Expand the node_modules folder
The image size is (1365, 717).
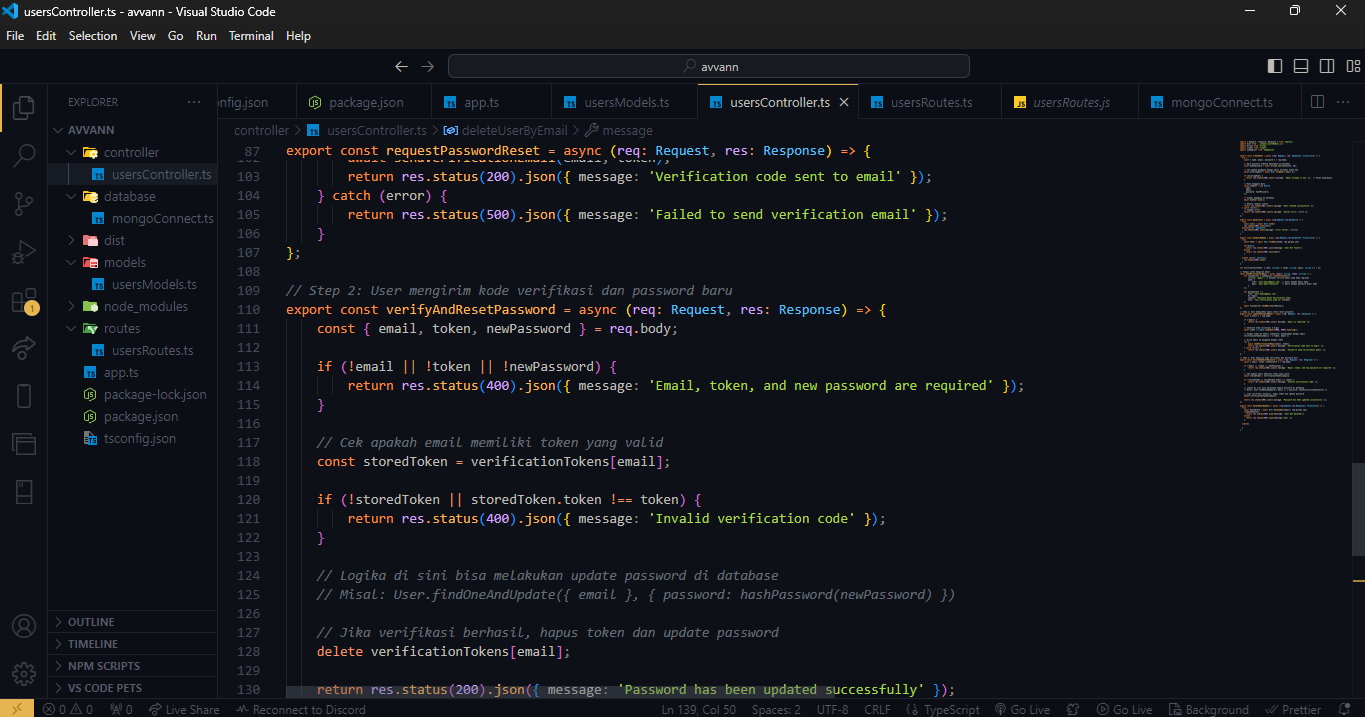[145, 306]
